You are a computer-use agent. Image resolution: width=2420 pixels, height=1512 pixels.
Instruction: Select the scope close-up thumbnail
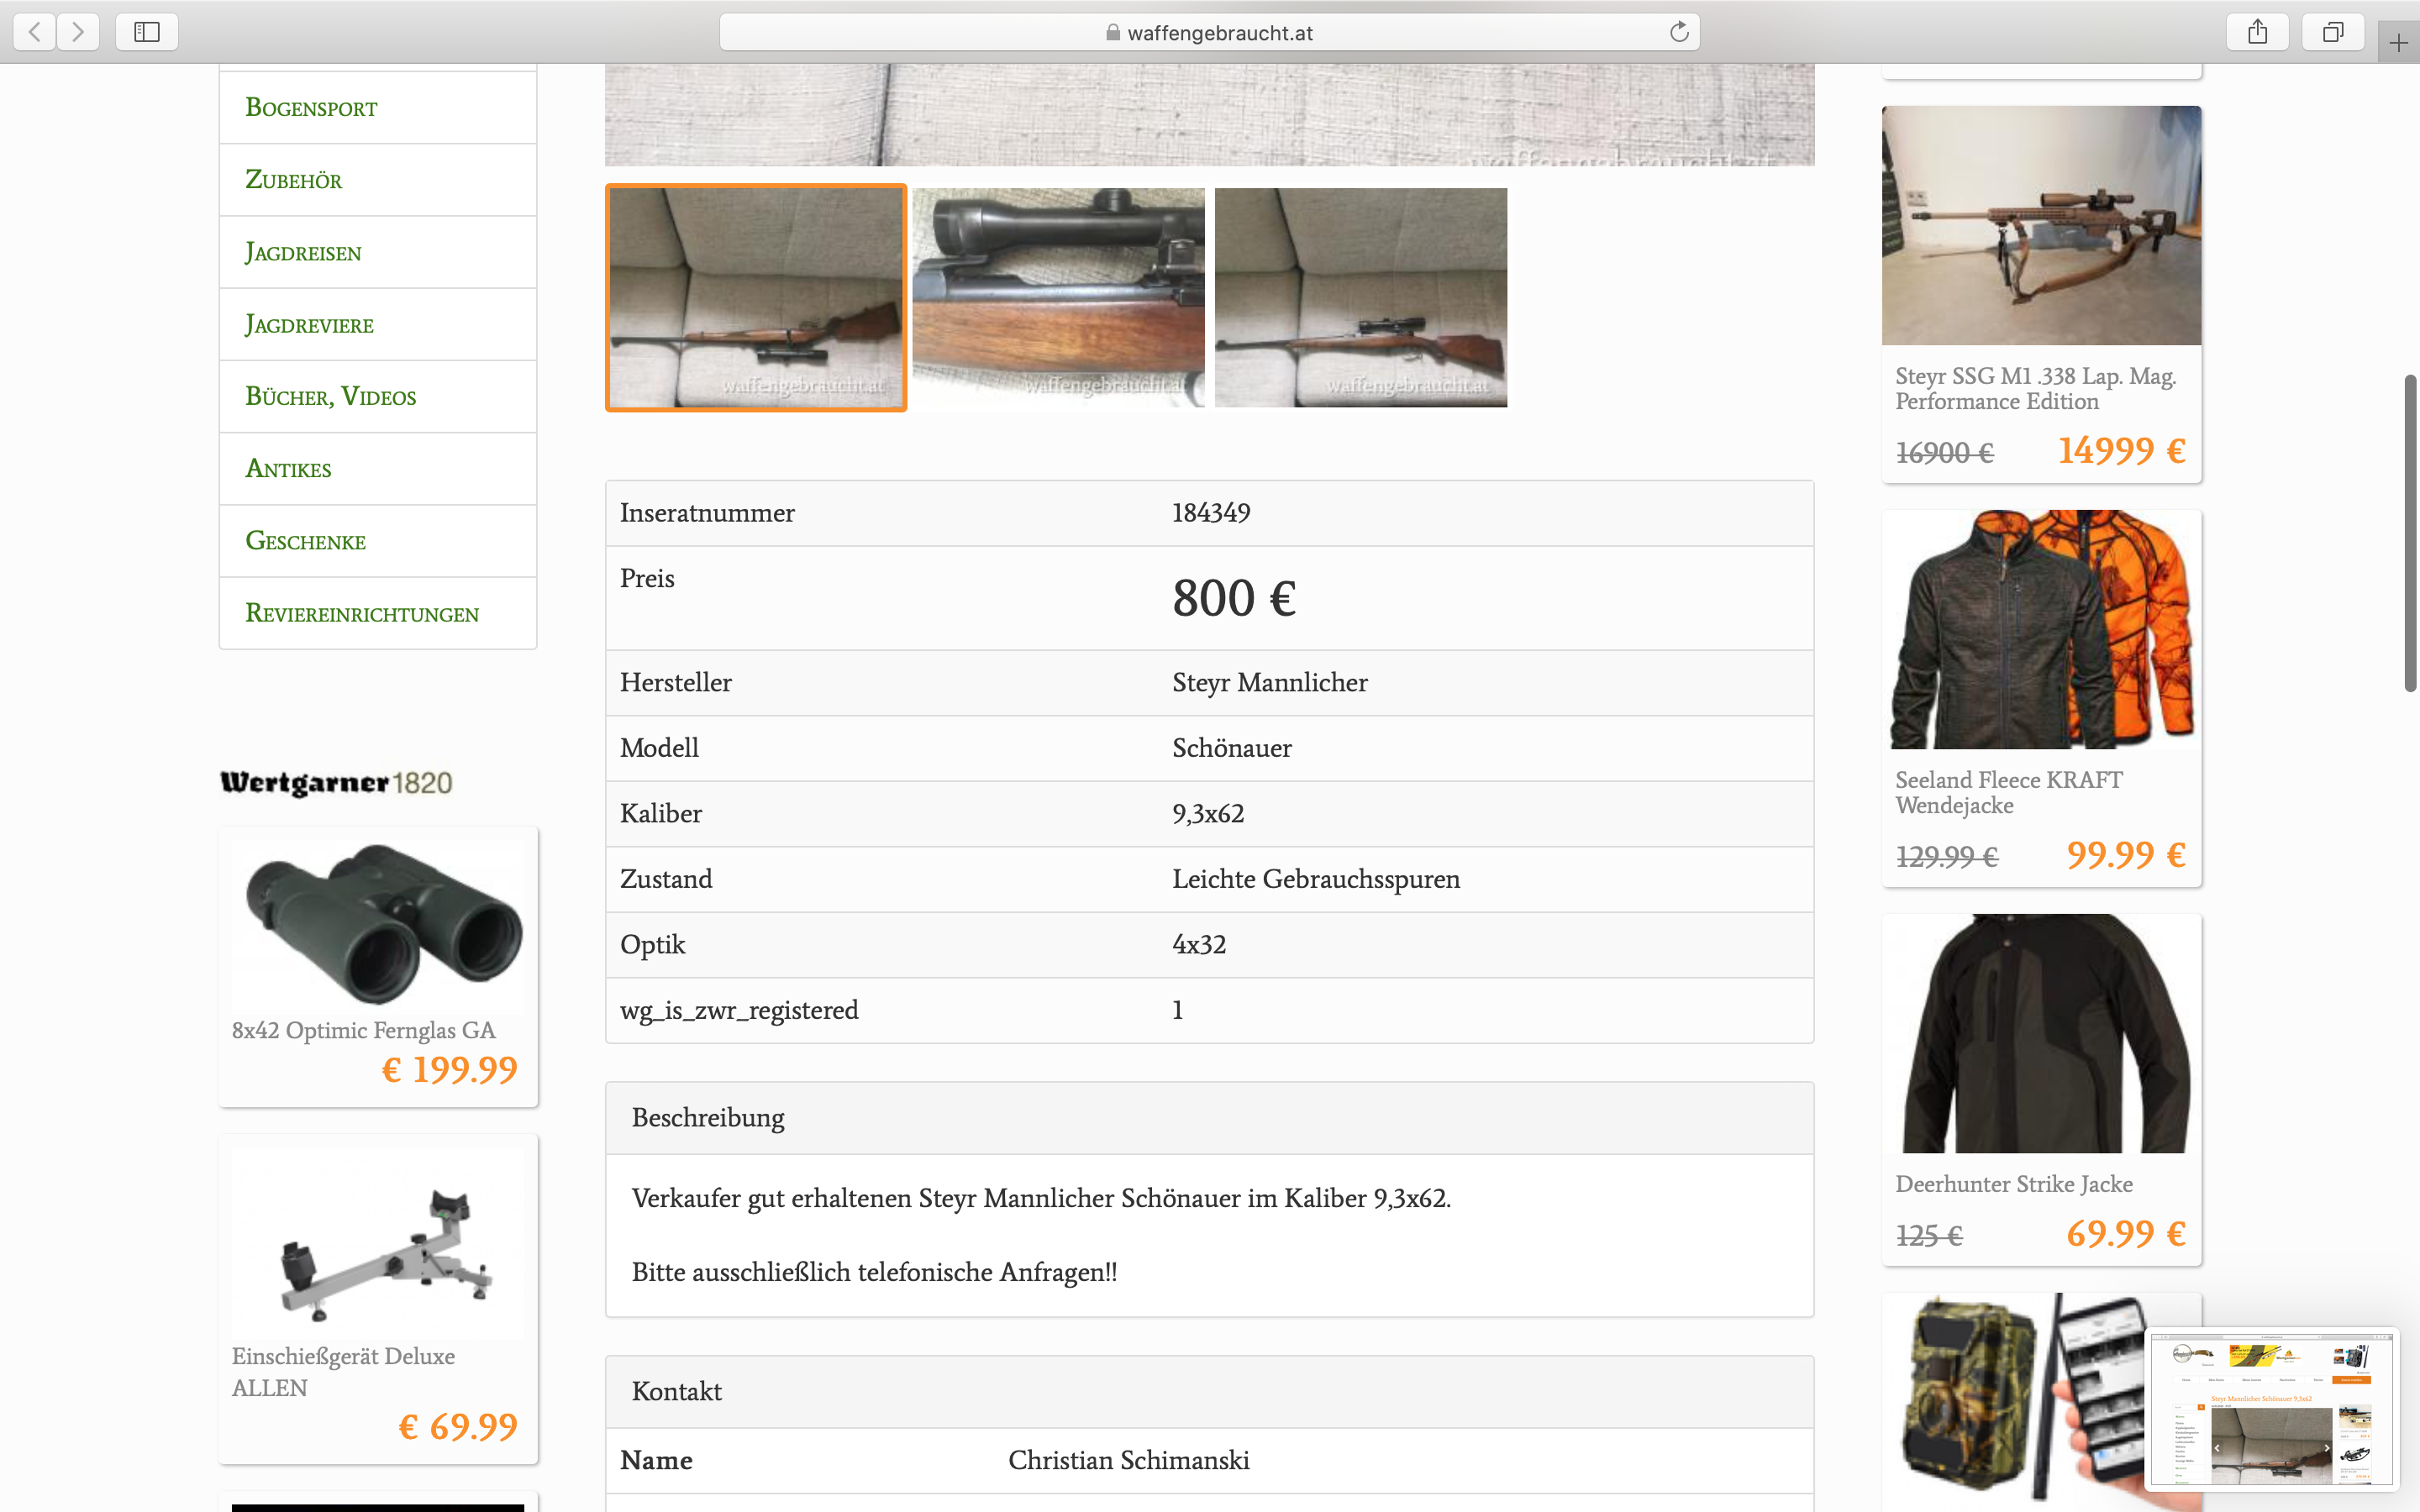click(x=1058, y=297)
